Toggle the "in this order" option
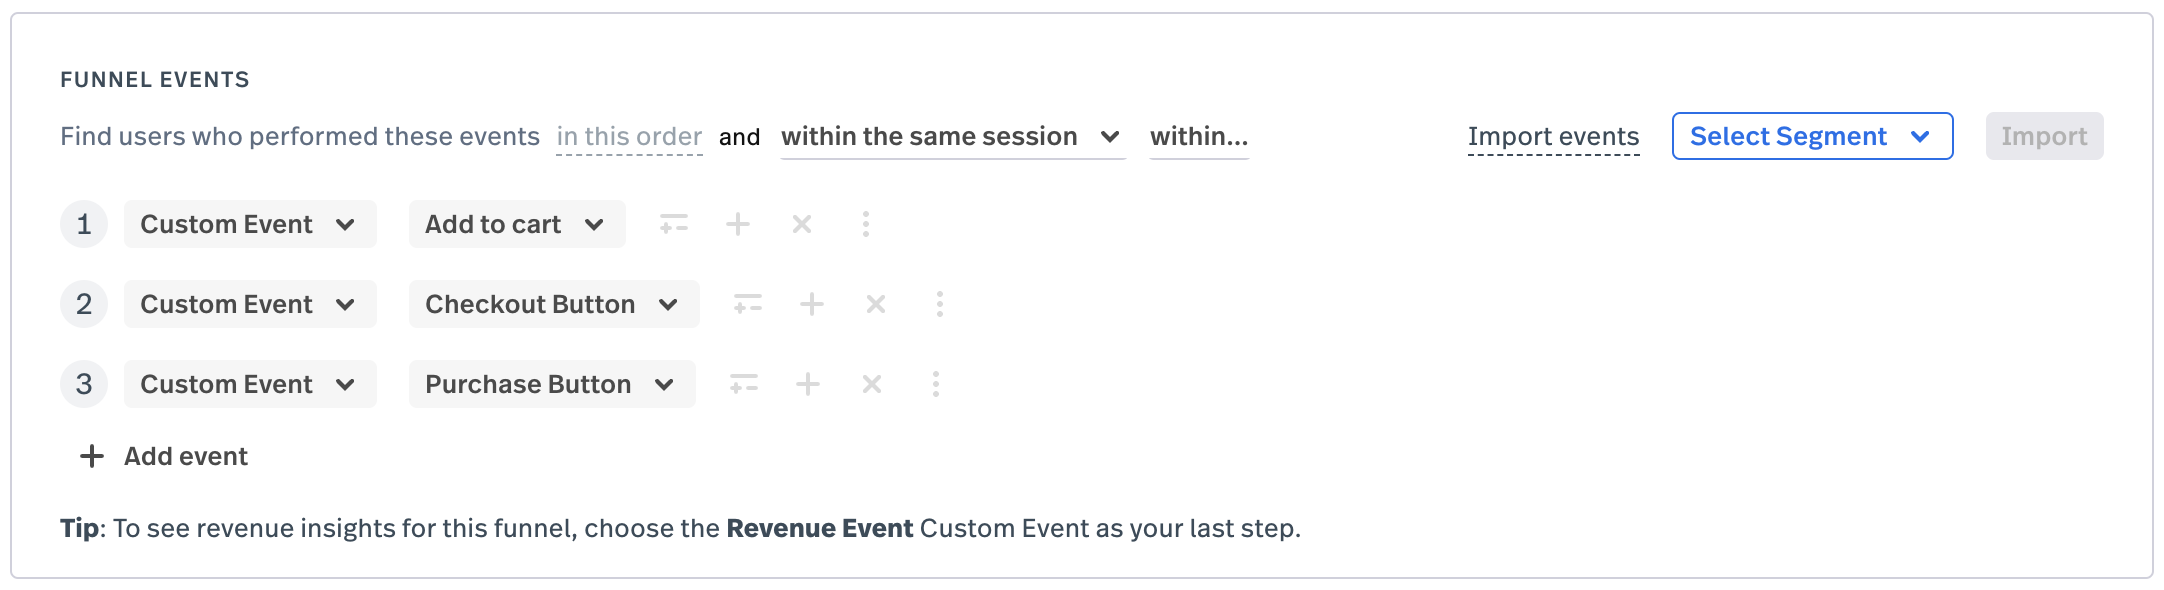 coord(628,136)
